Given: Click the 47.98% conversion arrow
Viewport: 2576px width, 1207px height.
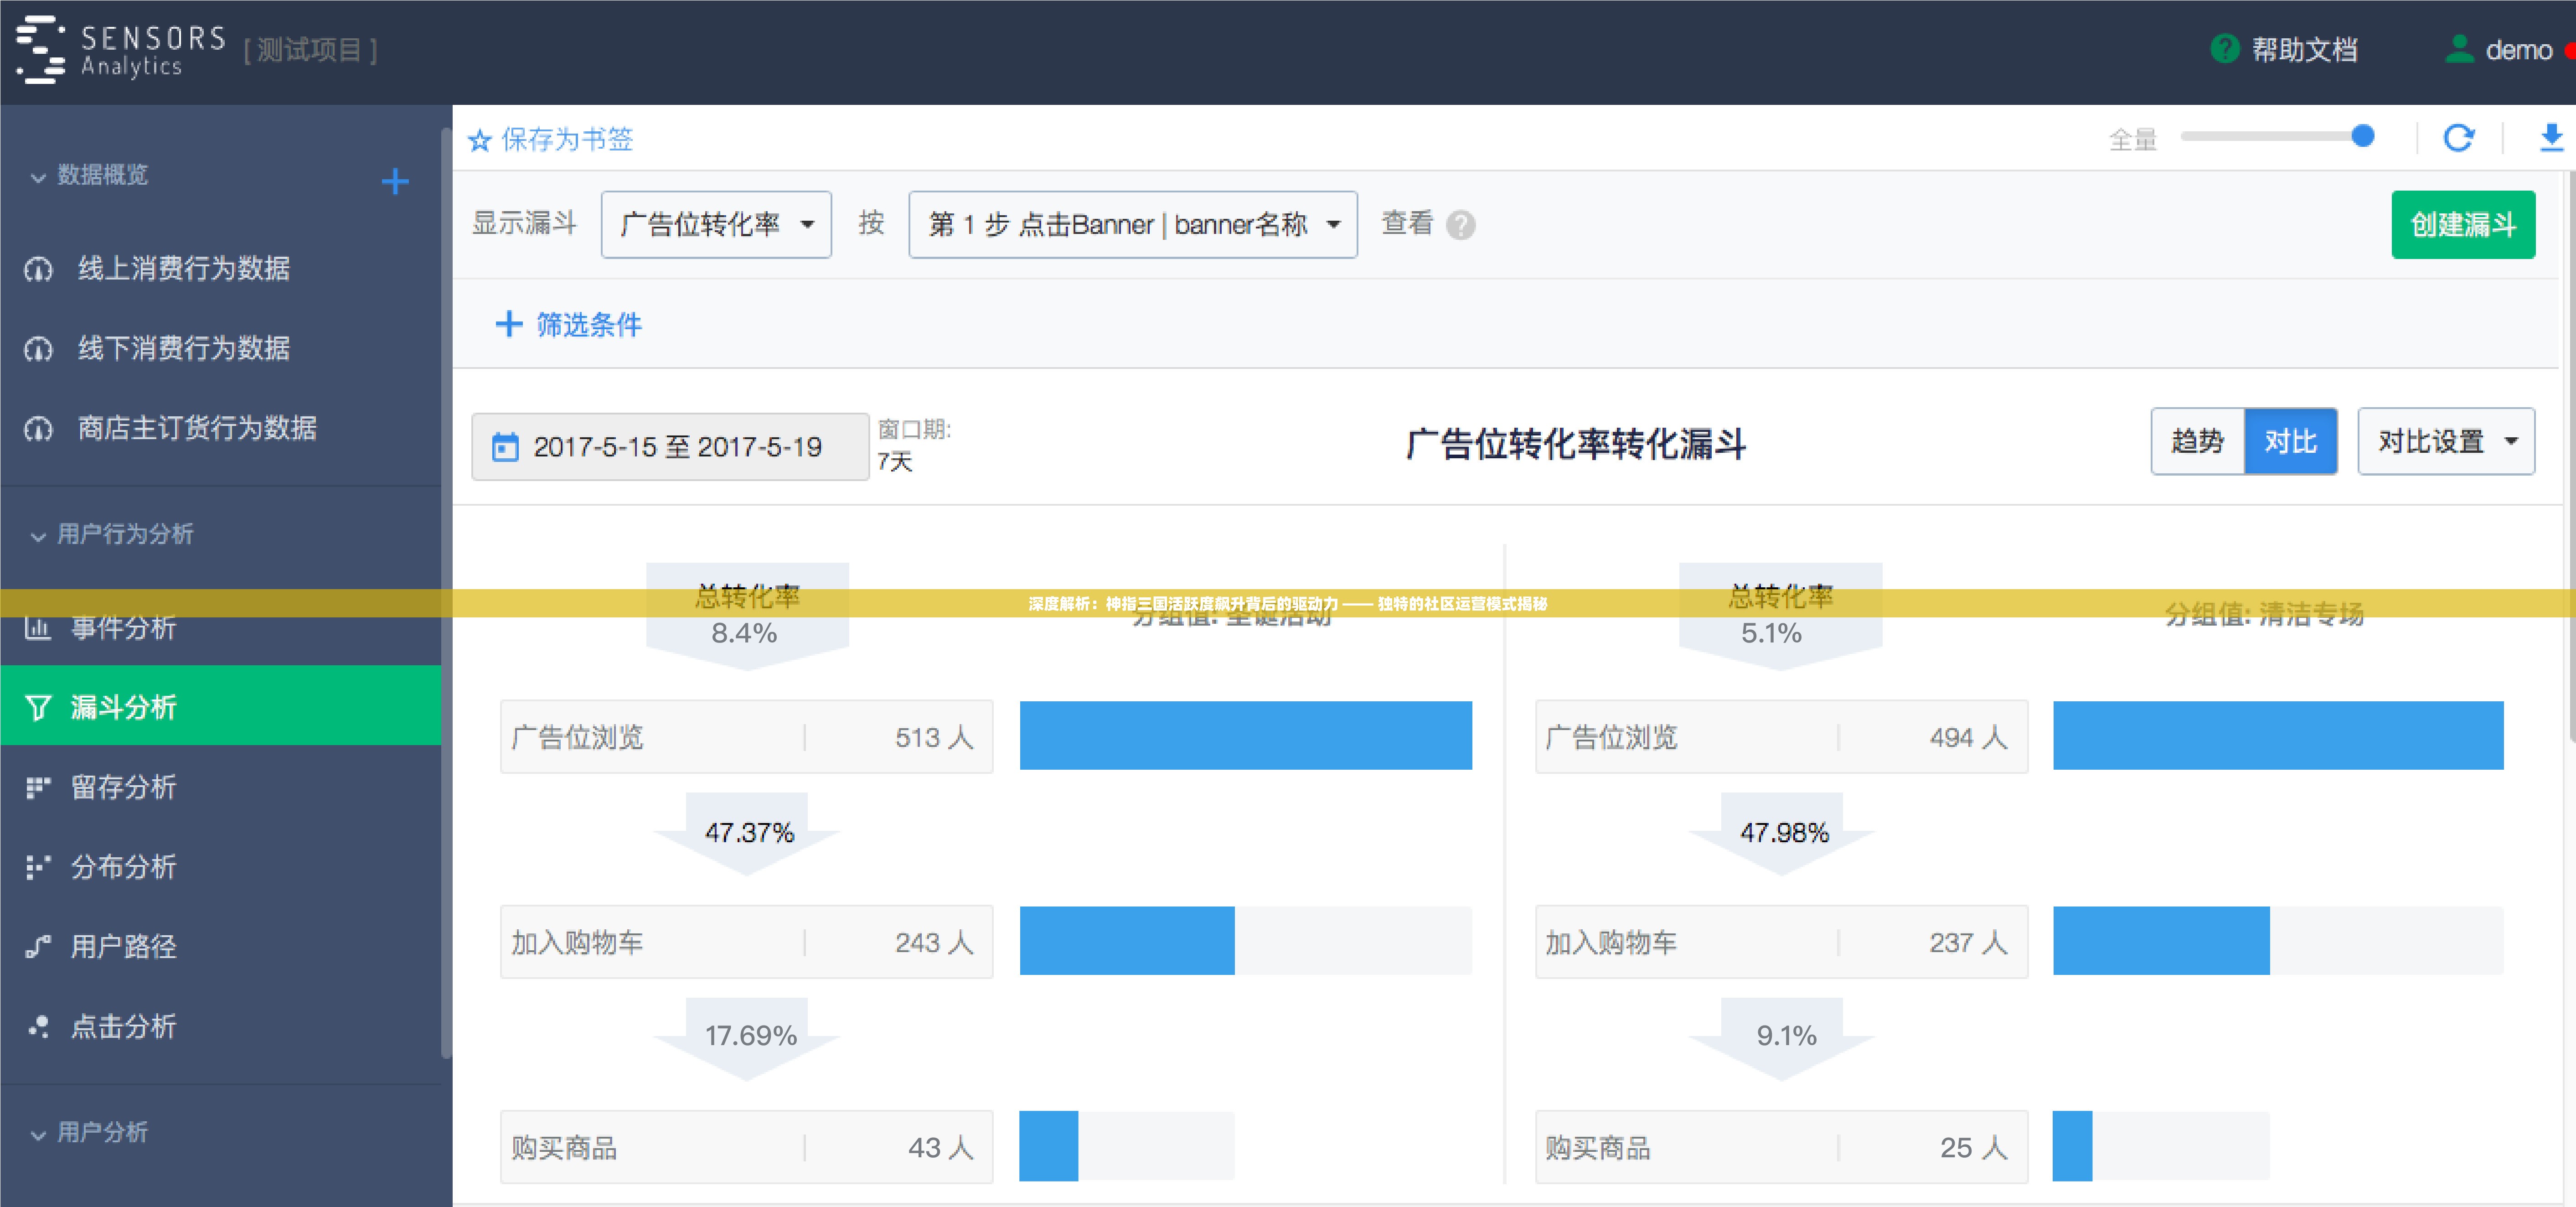Looking at the screenshot, I should (x=1782, y=835).
